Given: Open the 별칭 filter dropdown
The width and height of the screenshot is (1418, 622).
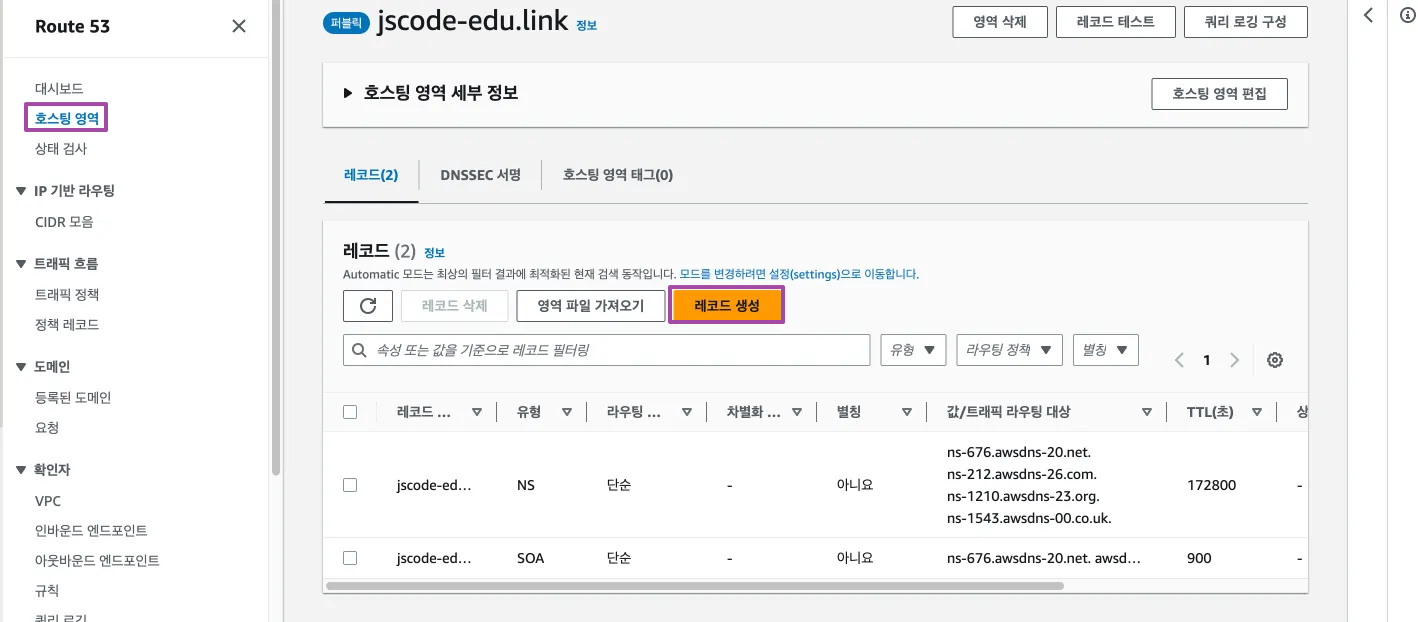Looking at the screenshot, I should pos(1105,350).
